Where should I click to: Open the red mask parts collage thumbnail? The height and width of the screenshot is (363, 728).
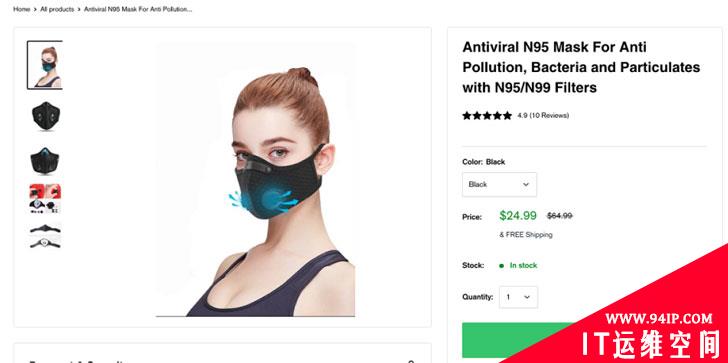point(45,199)
